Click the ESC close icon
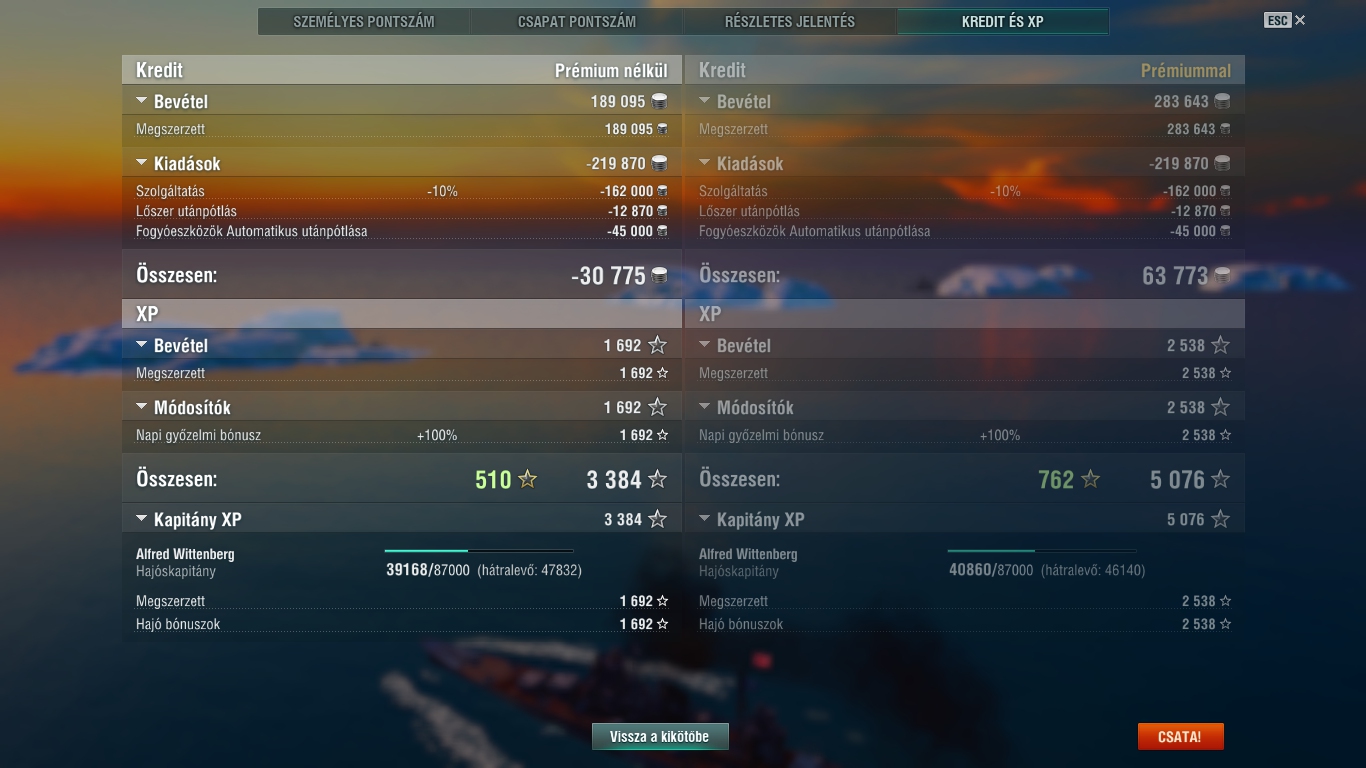This screenshot has width=1366, height=768. tap(1300, 20)
